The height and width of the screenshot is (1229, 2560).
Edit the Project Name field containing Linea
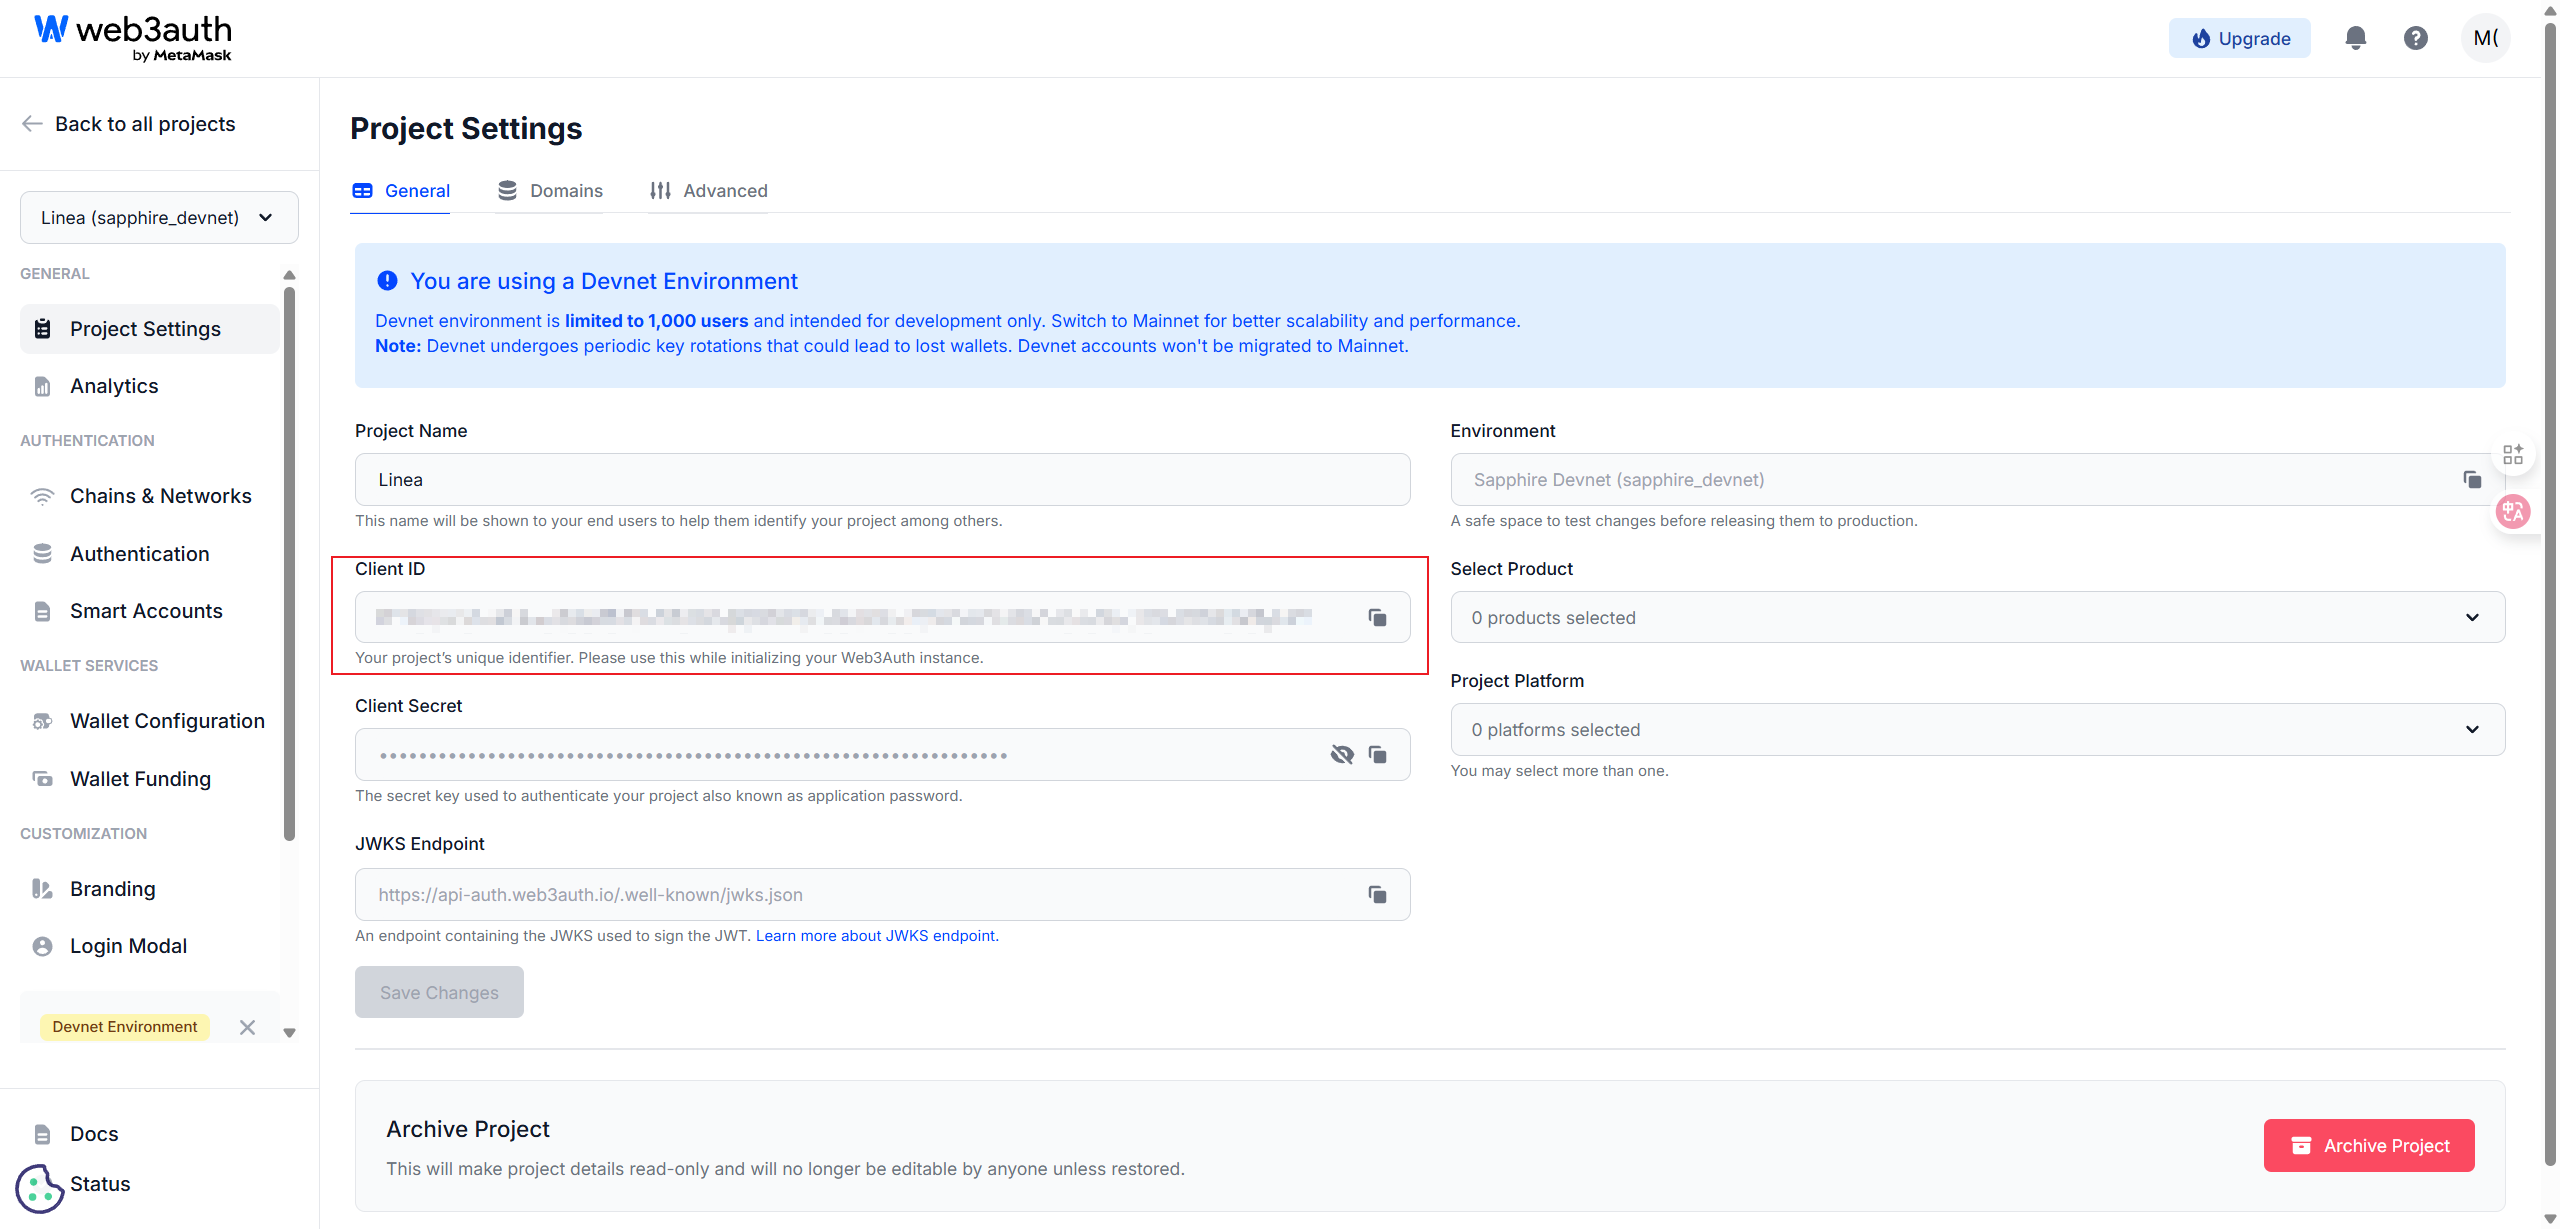[882, 479]
